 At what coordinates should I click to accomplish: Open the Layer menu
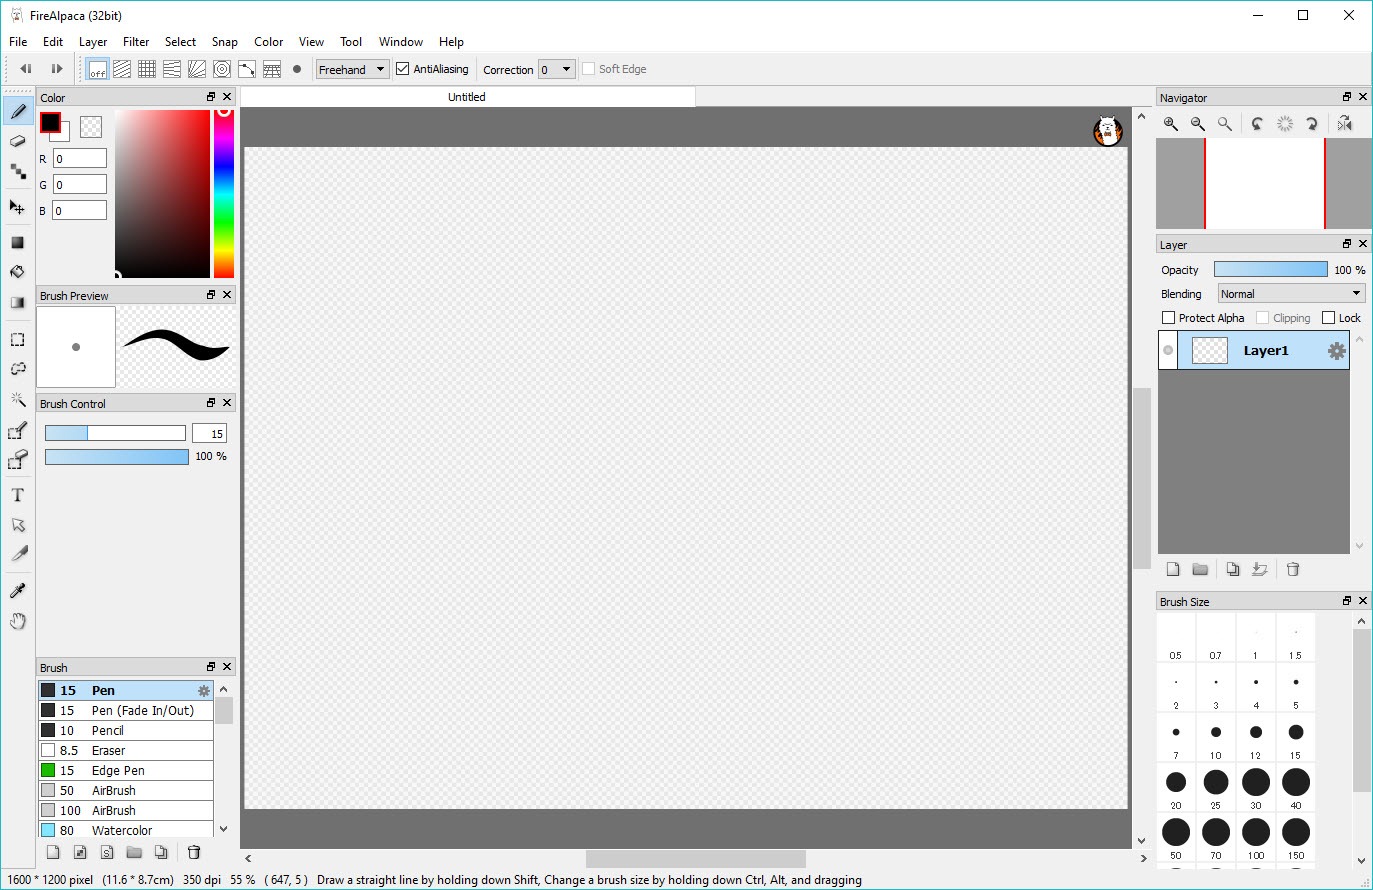93,42
